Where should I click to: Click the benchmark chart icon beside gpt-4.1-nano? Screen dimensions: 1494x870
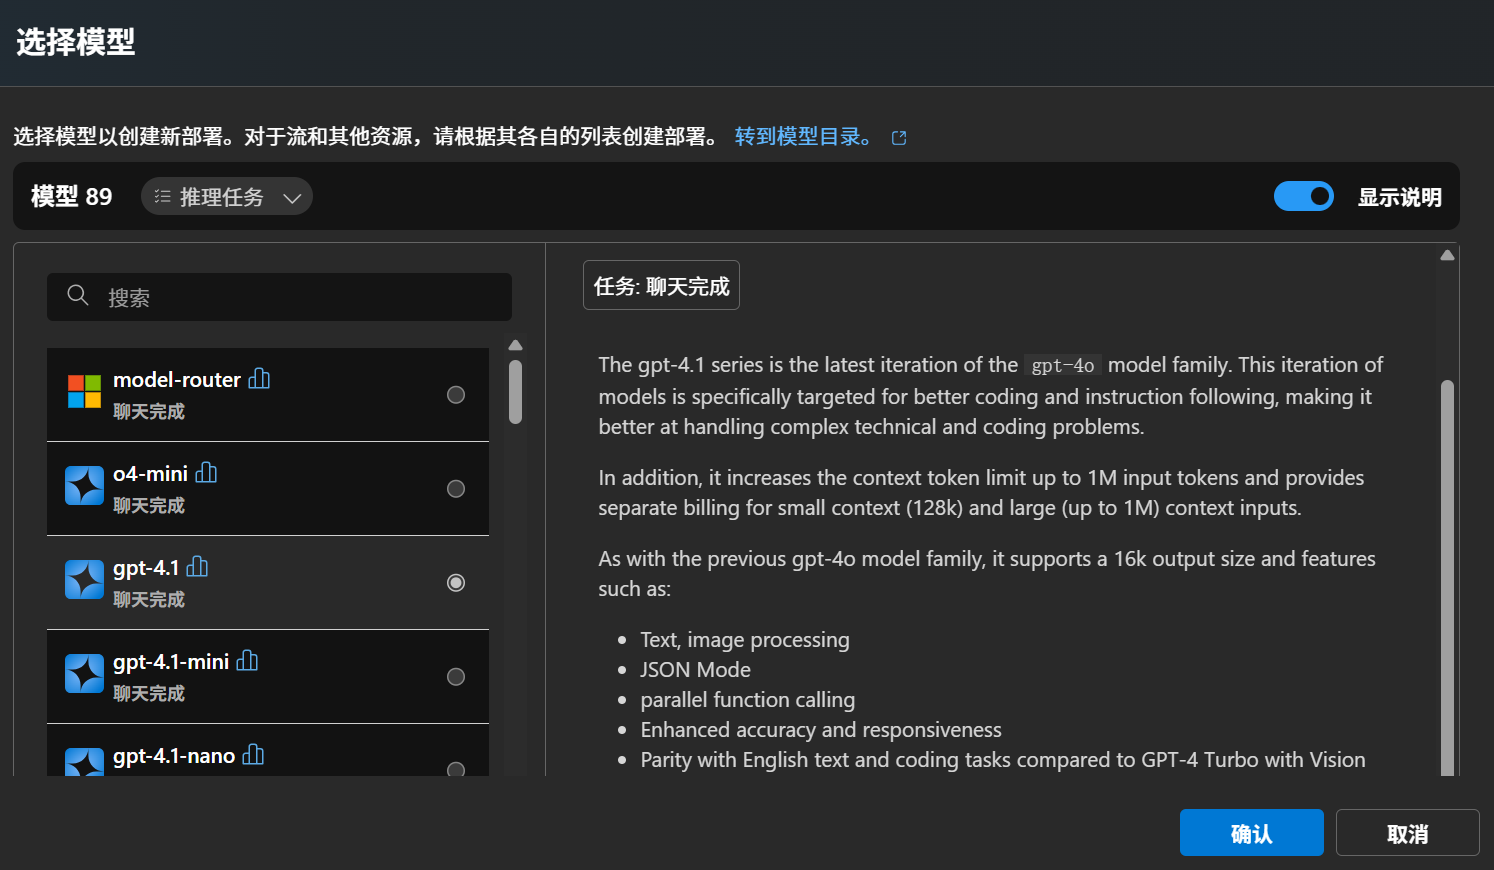pos(253,755)
